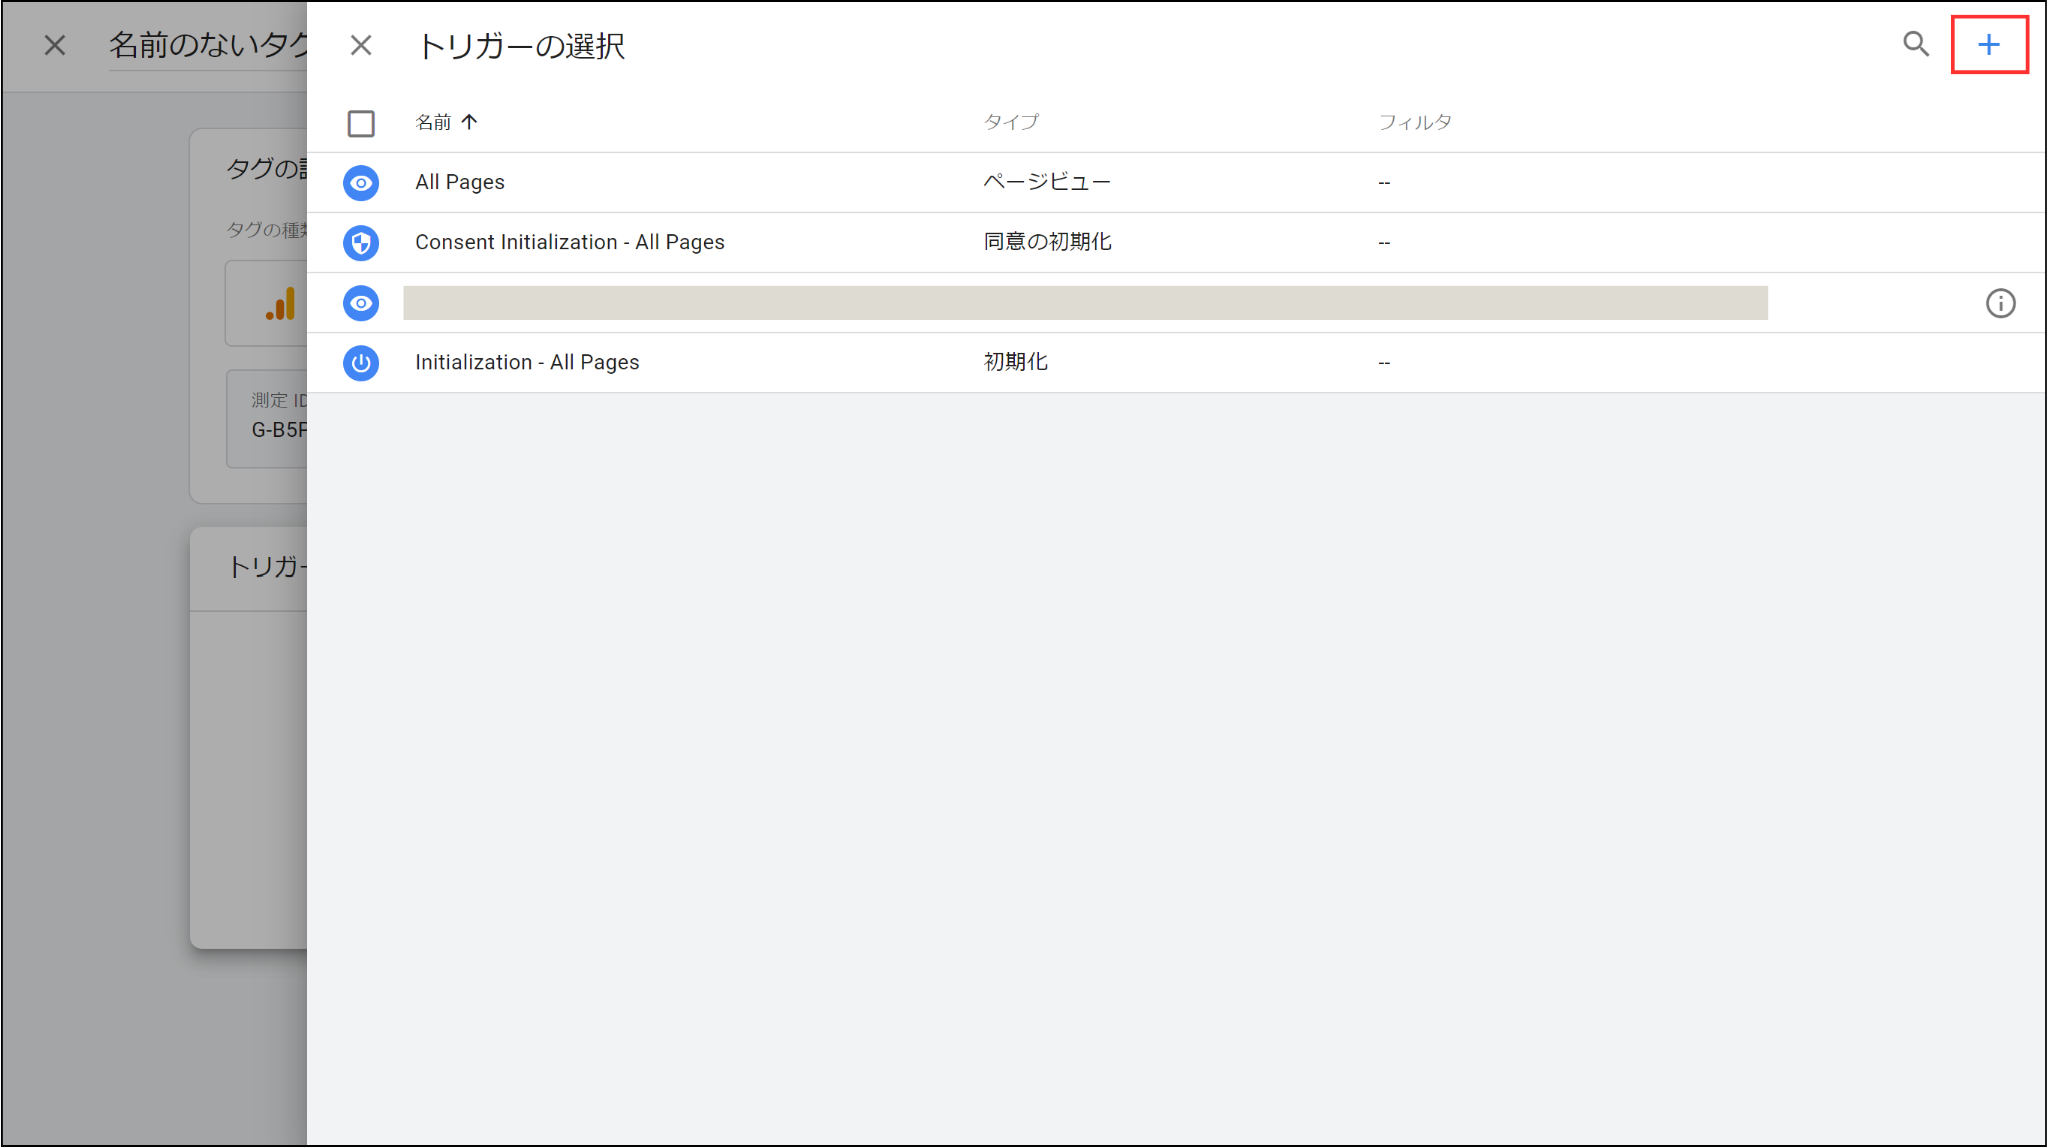Select Initialization - All Pages trigger
Screen dimensions: 2048x1147
[x=1175, y=362]
